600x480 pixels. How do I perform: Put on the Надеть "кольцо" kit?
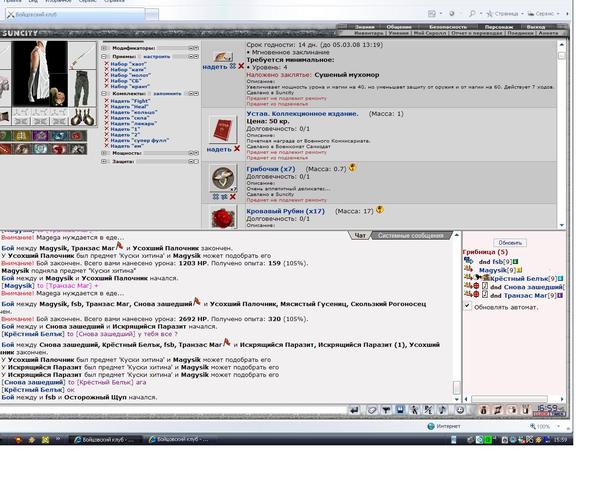[134, 112]
